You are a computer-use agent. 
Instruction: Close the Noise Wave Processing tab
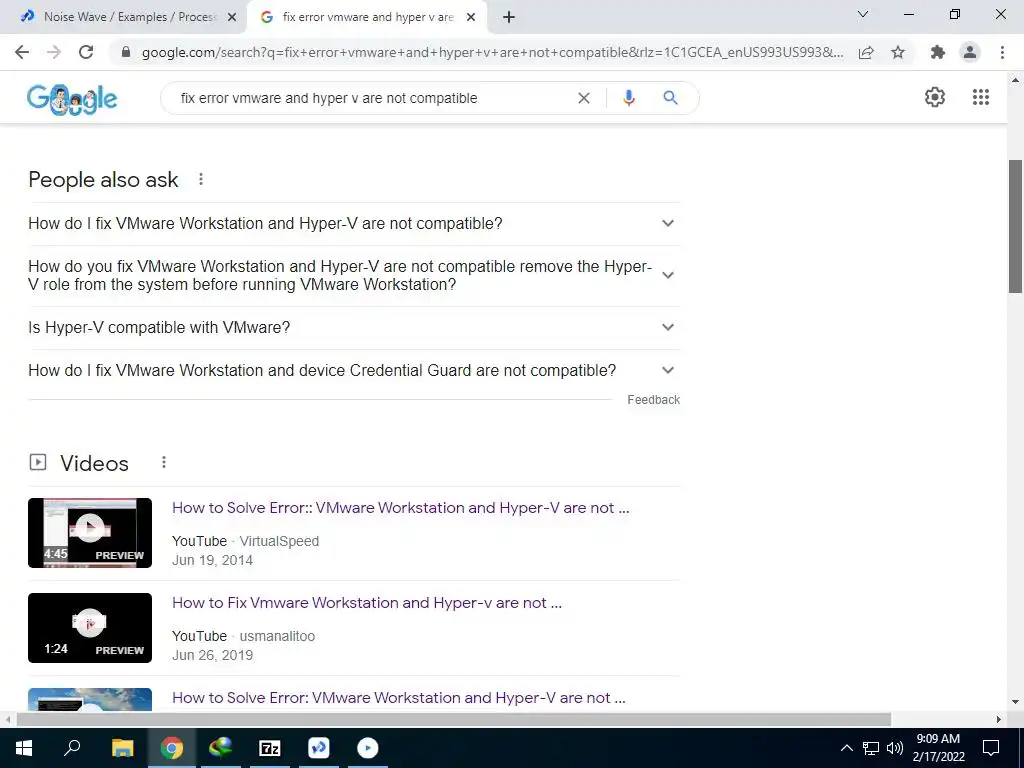(x=232, y=18)
